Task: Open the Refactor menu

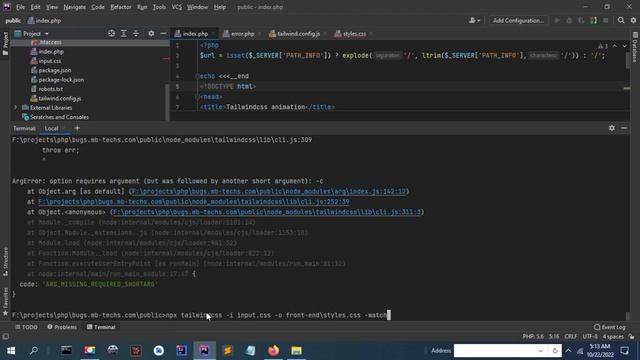Action: pos(121,7)
